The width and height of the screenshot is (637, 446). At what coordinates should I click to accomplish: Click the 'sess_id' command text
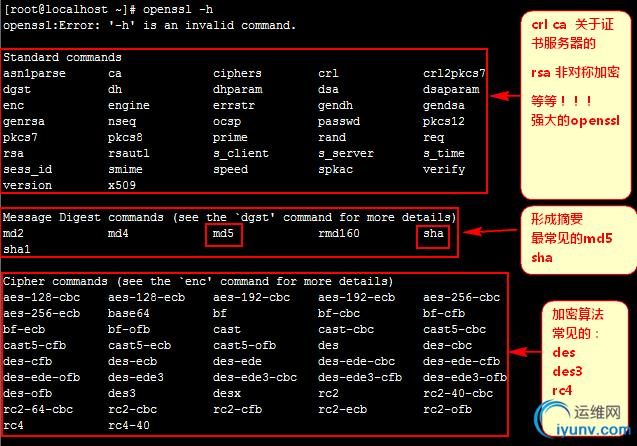coord(27,169)
